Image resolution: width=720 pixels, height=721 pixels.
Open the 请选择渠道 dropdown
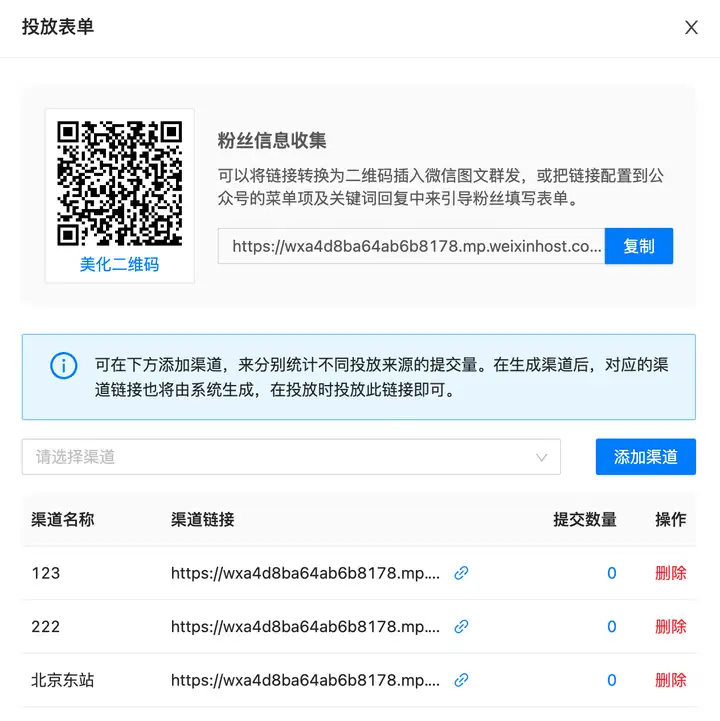pyautogui.click(x=291, y=457)
